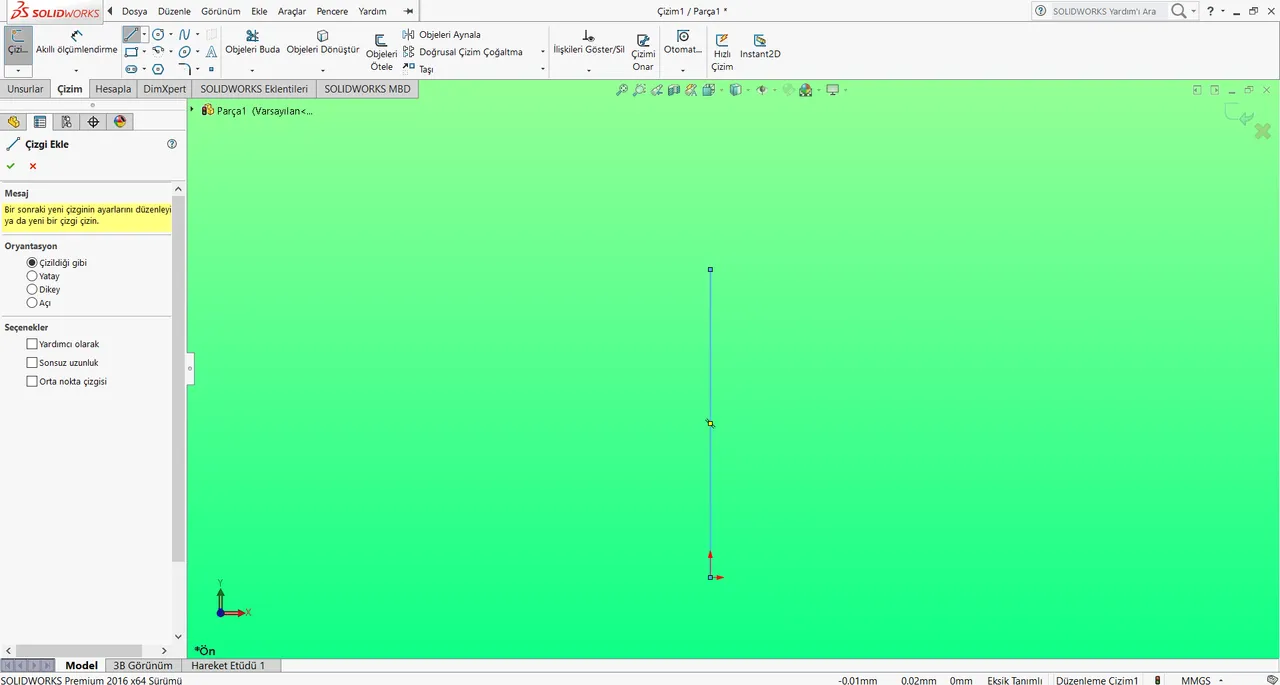
Task: Click the Objeleri Buda trim tool
Action: [252, 42]
